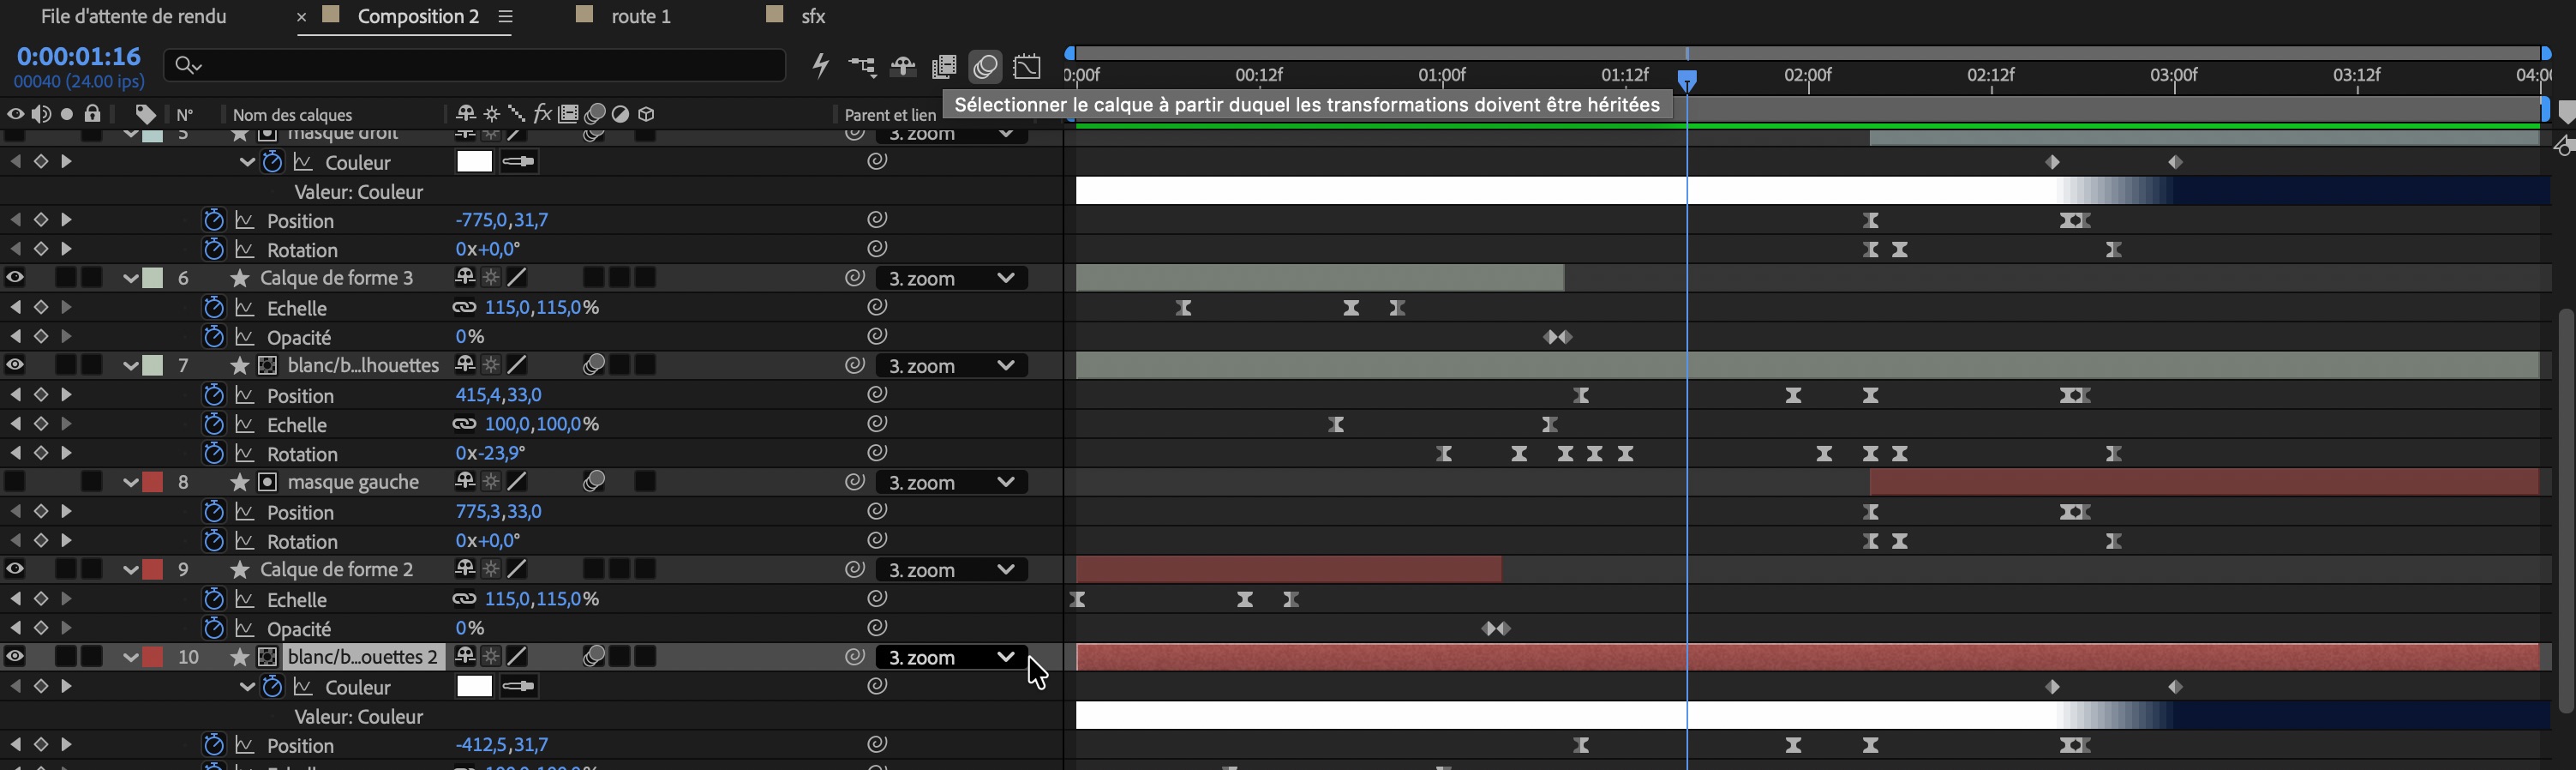Toggle motion blur switch on blanc/b..lhouettes layer 7
The width and height of the screenshot is (2576, 770).
(x=594, y=366)
